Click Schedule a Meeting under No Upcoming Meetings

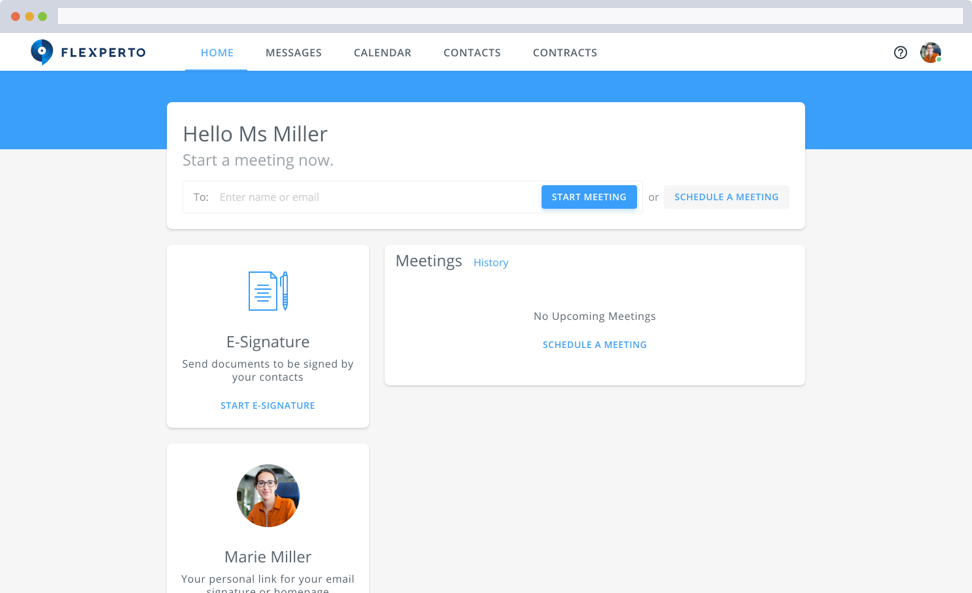594,345
